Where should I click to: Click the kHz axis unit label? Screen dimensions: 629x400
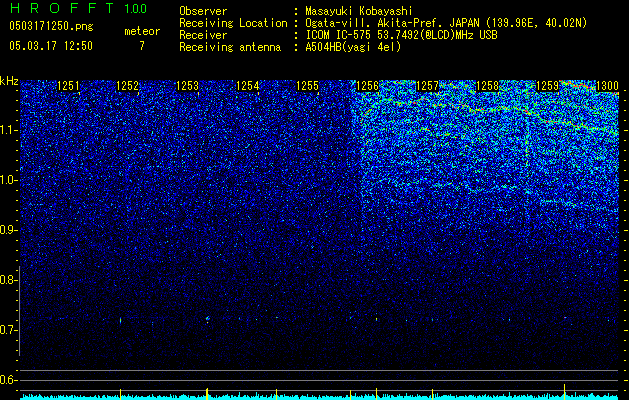point(9,81)
